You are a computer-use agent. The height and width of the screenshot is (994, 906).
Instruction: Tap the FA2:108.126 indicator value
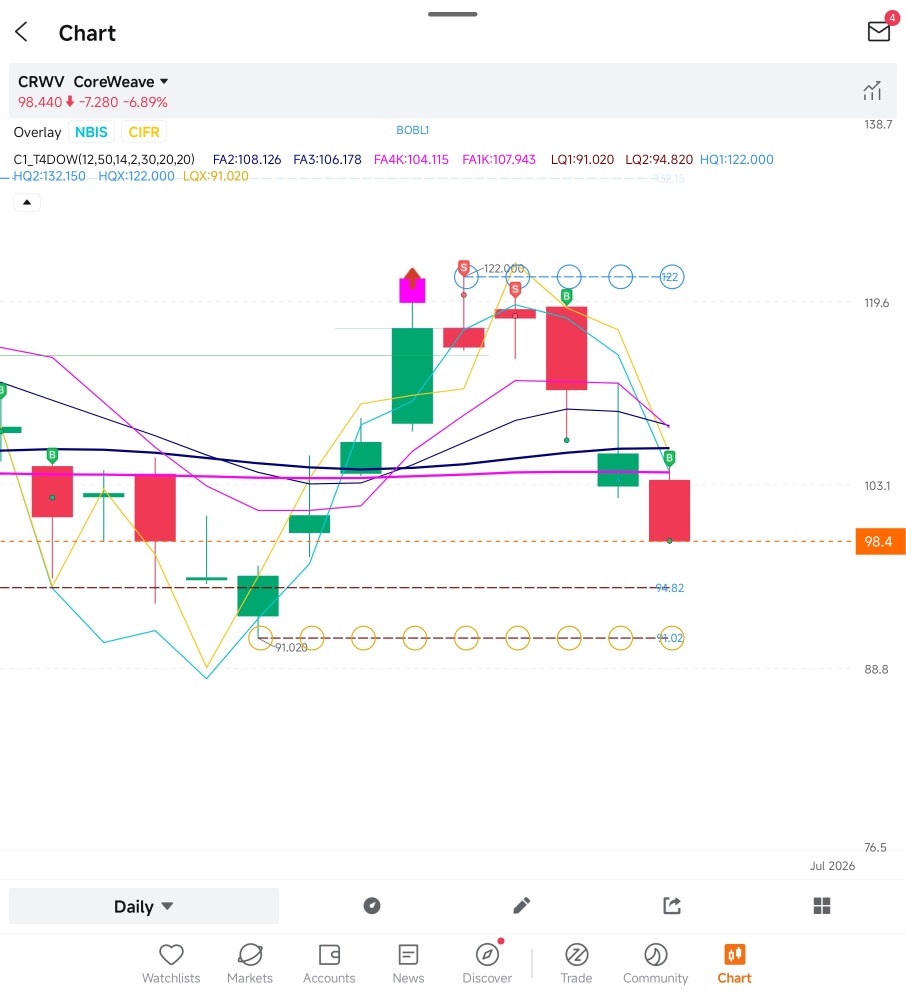(x=247, y=160)
